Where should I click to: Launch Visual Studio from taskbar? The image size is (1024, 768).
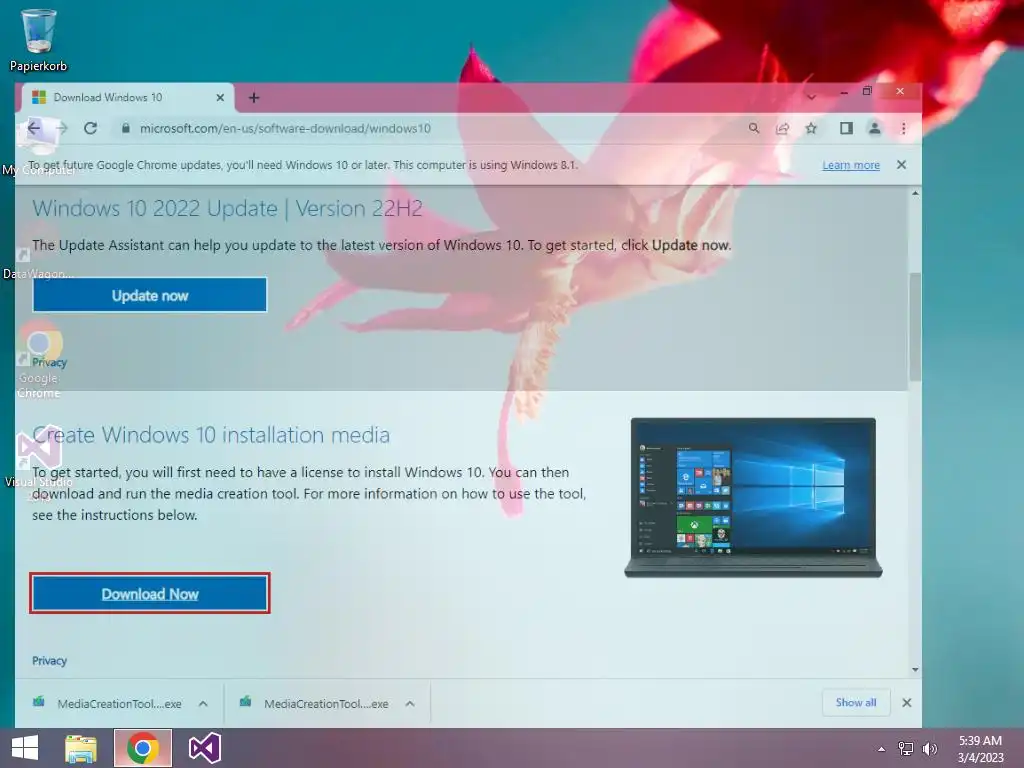[204, 748]
